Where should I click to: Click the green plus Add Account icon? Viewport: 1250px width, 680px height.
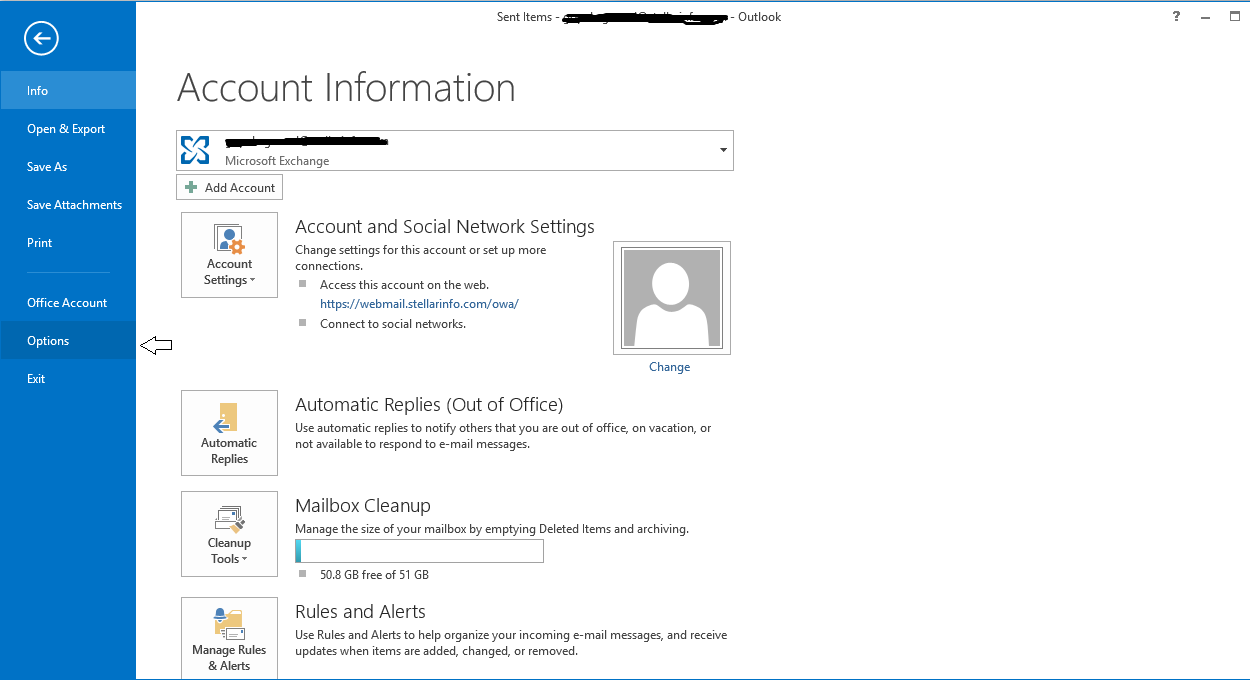pyautogui.click(x=191, y=187)
